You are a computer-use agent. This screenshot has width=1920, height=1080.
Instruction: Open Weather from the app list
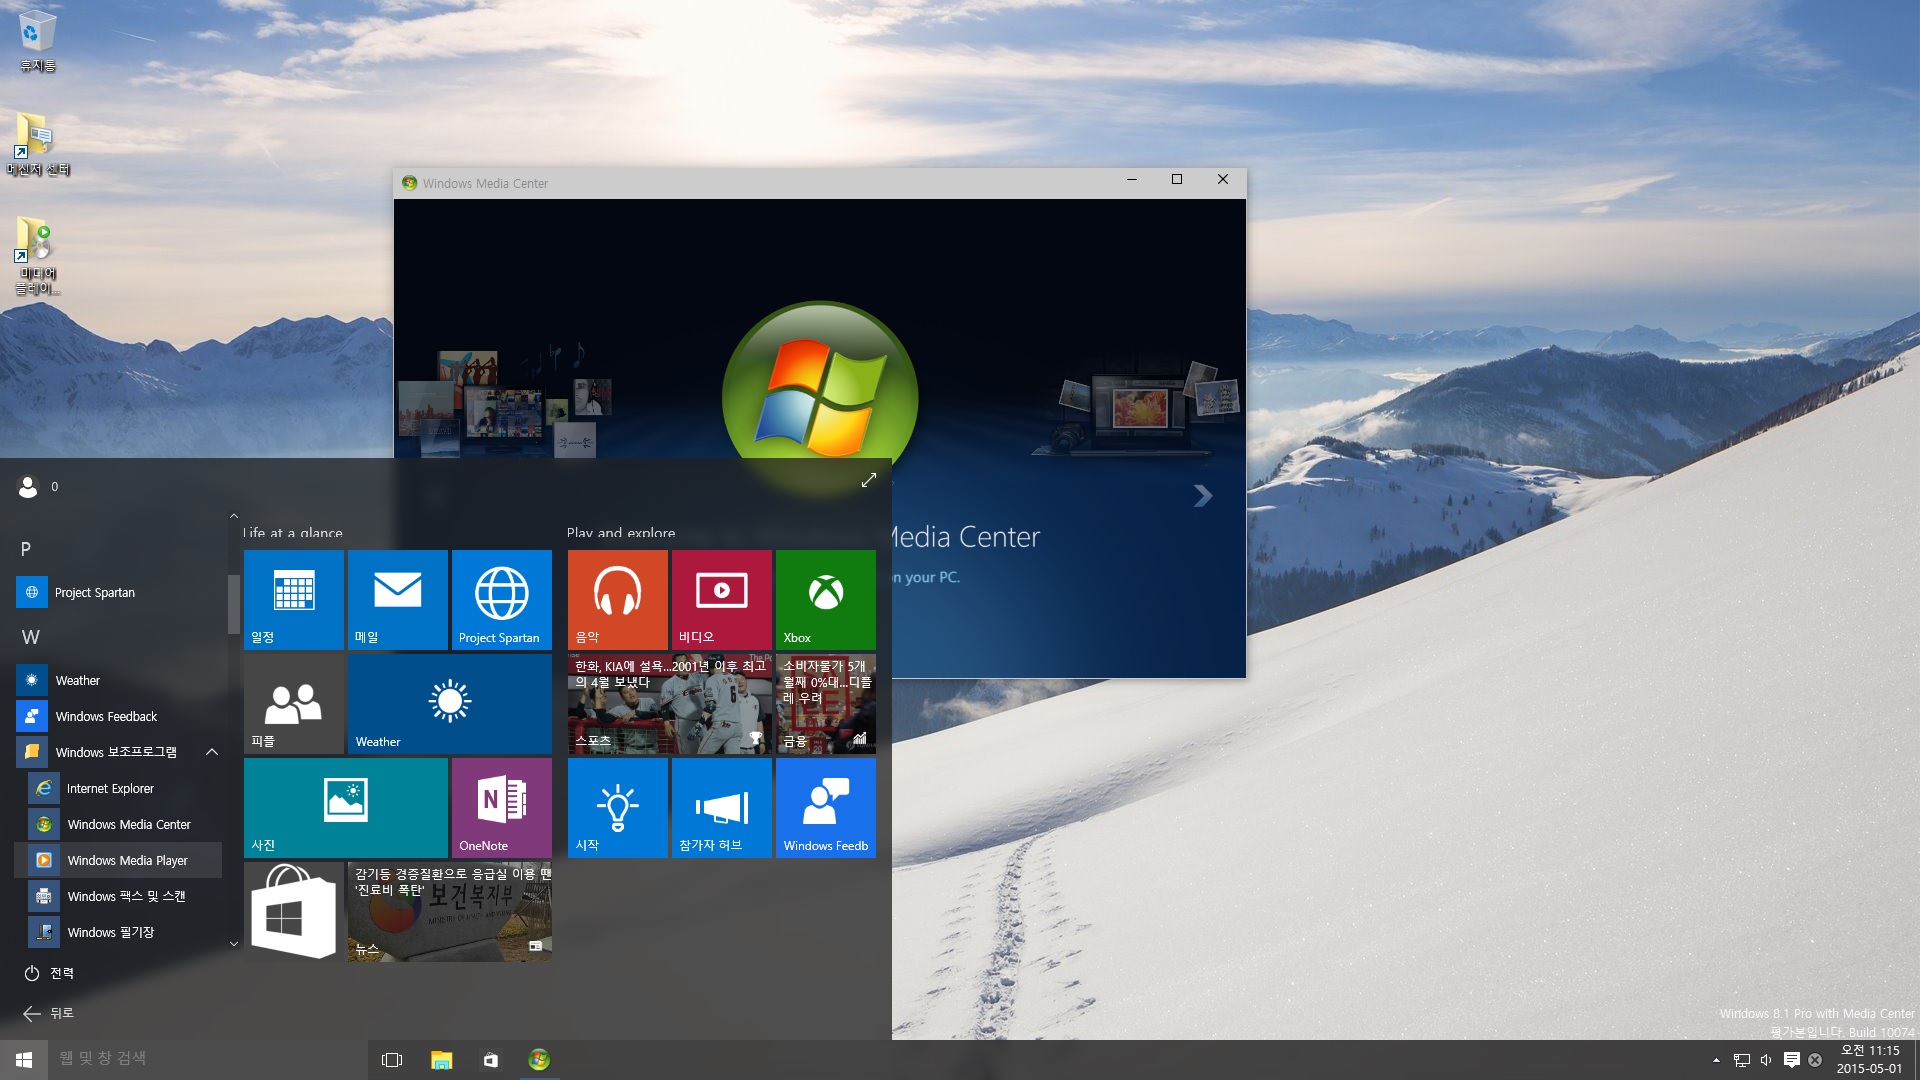tap(118, 680)
